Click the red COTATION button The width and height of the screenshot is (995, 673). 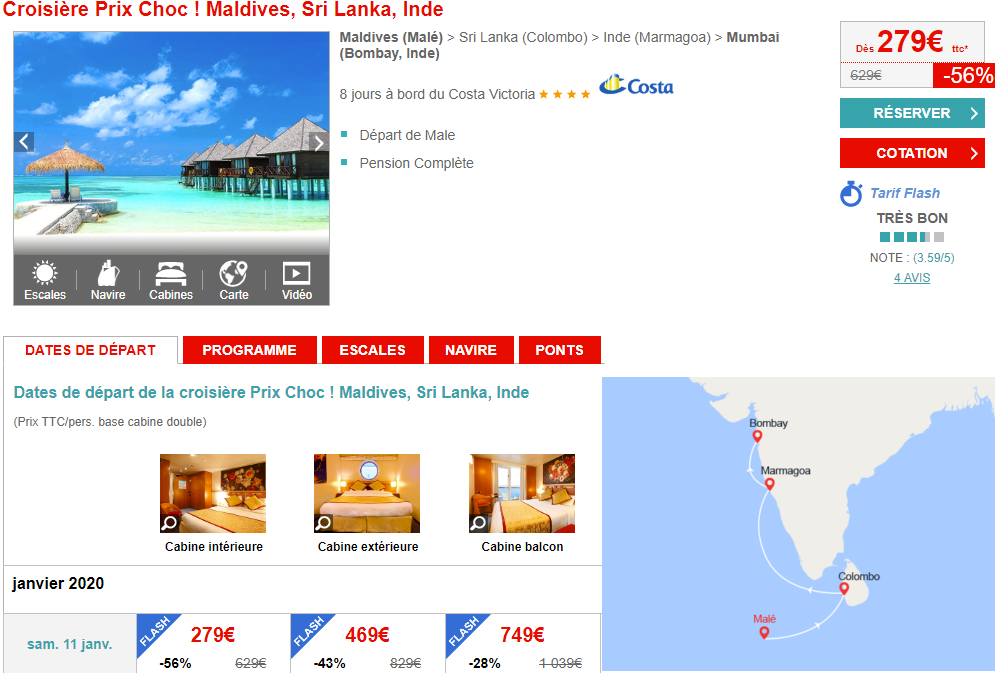pyautogui.click(x=912, y=153)
